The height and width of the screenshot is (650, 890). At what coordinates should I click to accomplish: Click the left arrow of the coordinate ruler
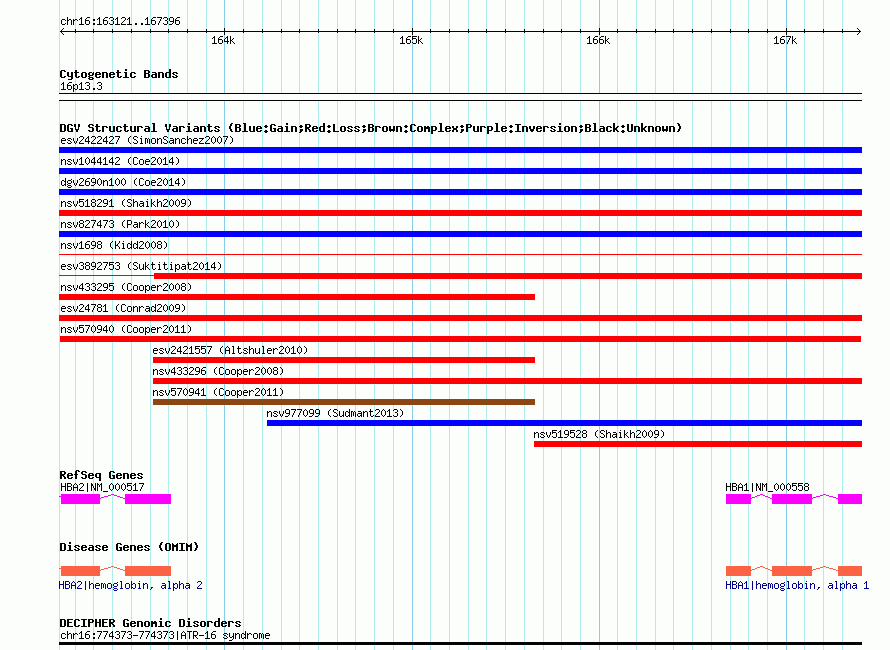coord(62,32)
